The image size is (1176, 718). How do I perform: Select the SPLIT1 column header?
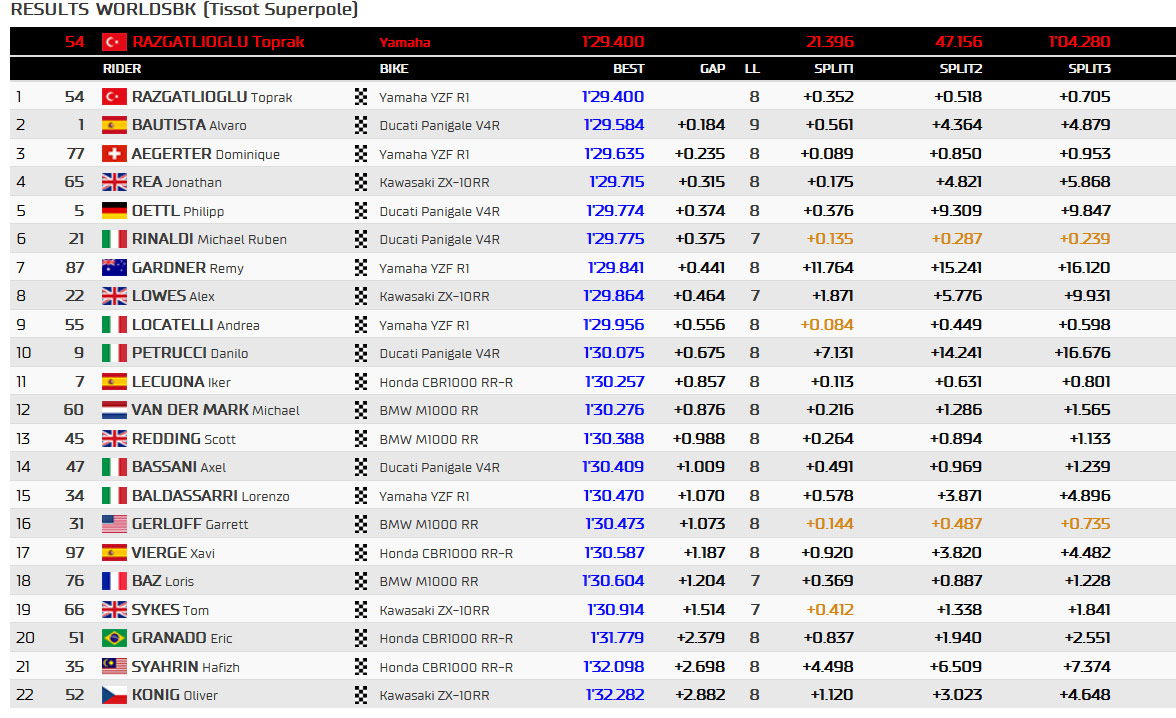(834, 68)
